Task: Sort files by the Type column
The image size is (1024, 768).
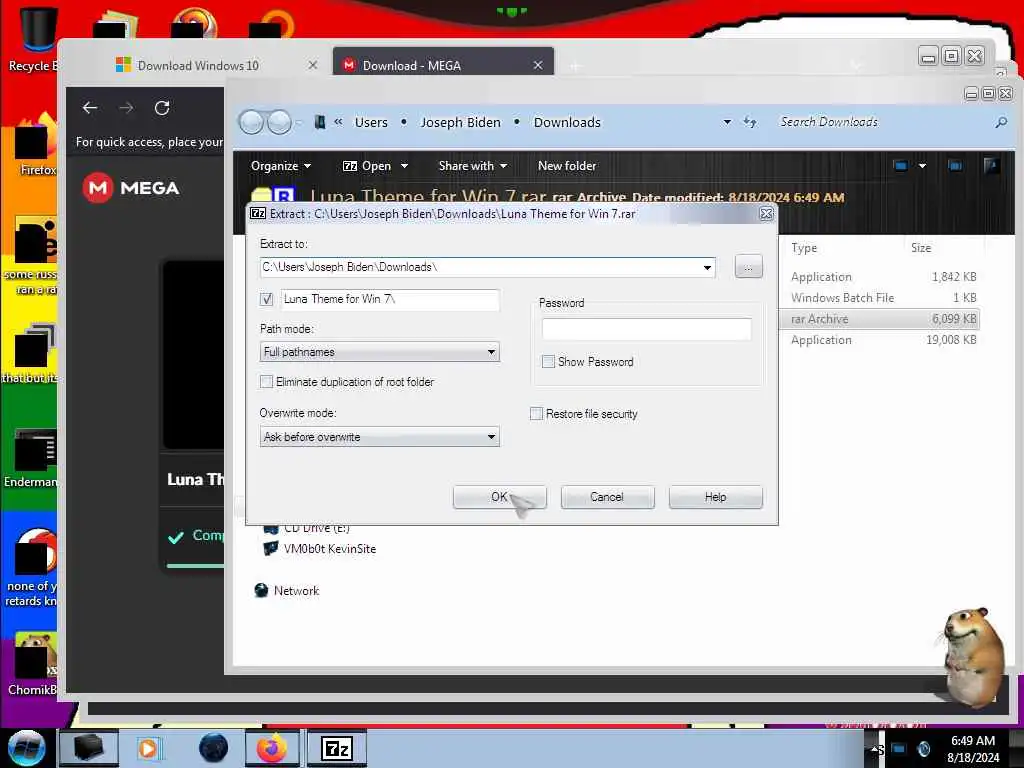Action: coord(804,248)
